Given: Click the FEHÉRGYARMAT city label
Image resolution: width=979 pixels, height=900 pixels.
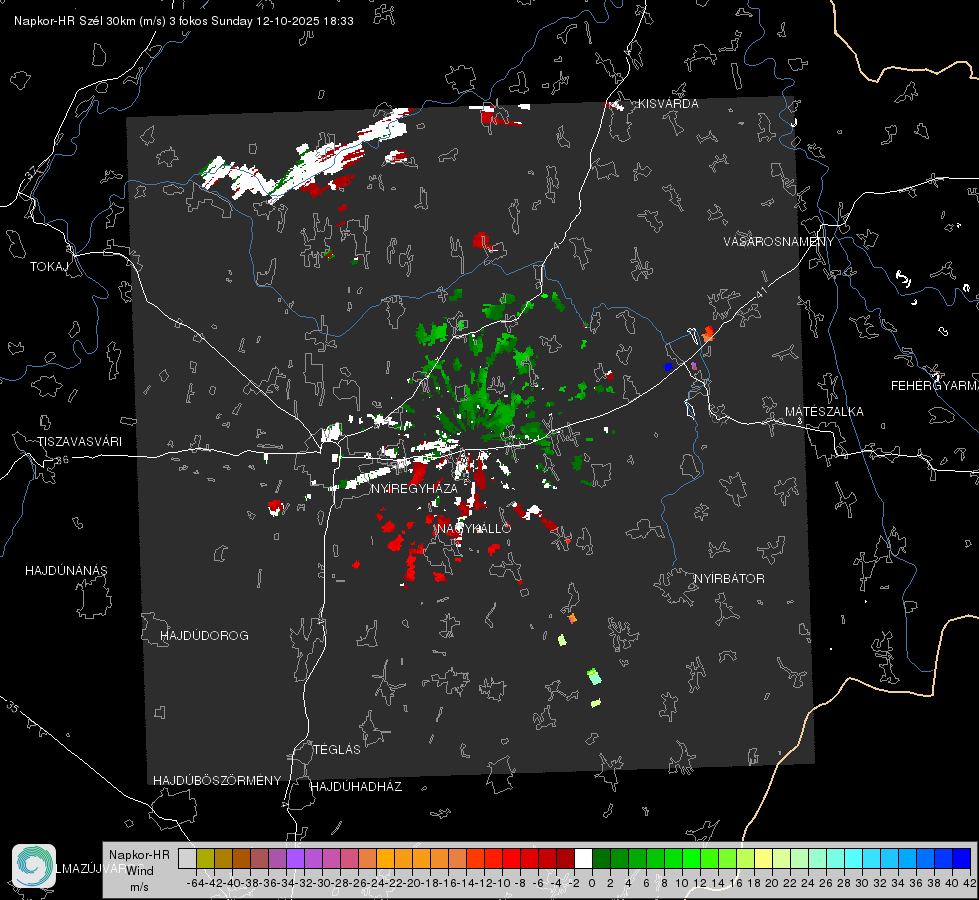Looking at the screenshot, I should [x=935, y=386].
